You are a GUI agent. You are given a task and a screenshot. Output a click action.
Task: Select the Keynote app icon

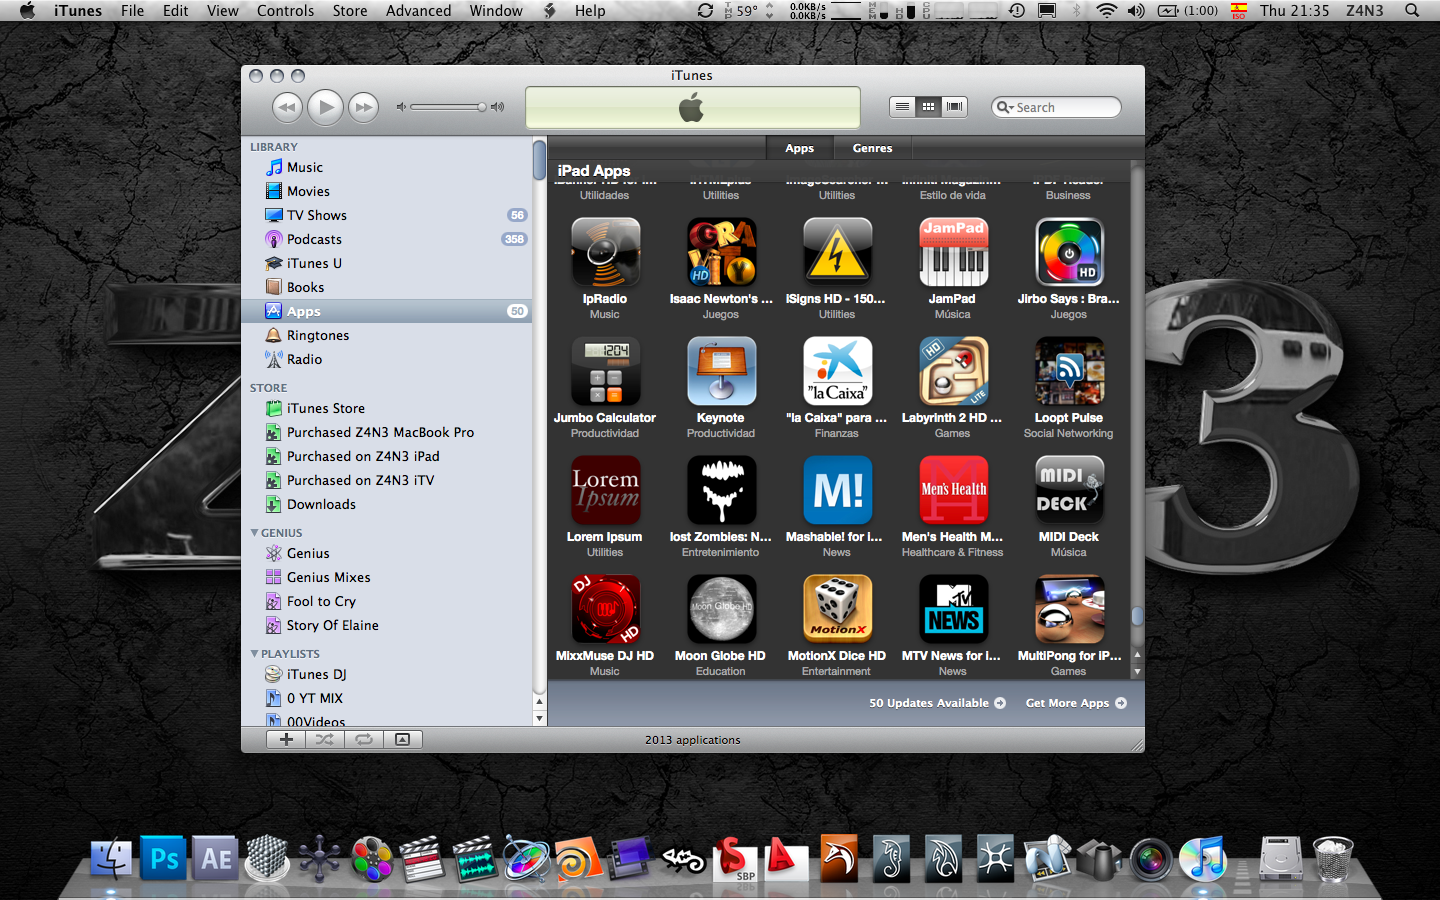point(721,371)
